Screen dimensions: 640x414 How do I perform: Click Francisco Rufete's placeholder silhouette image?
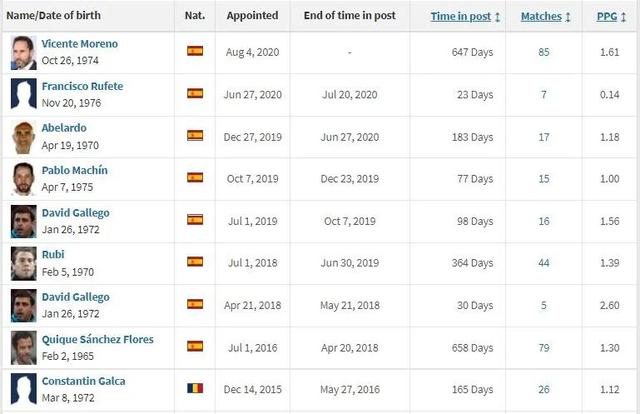click(24, 94)
